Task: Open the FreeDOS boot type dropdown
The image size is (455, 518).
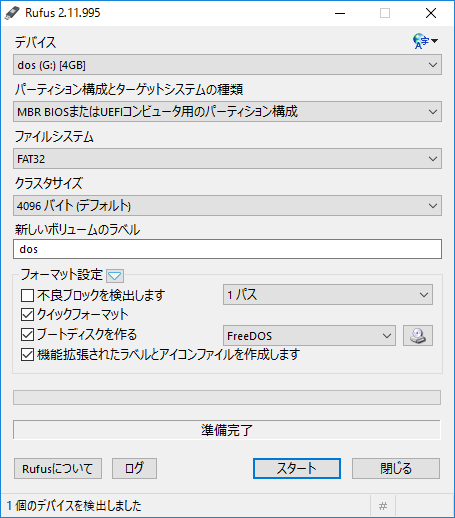Action: [x=309, y=336]
